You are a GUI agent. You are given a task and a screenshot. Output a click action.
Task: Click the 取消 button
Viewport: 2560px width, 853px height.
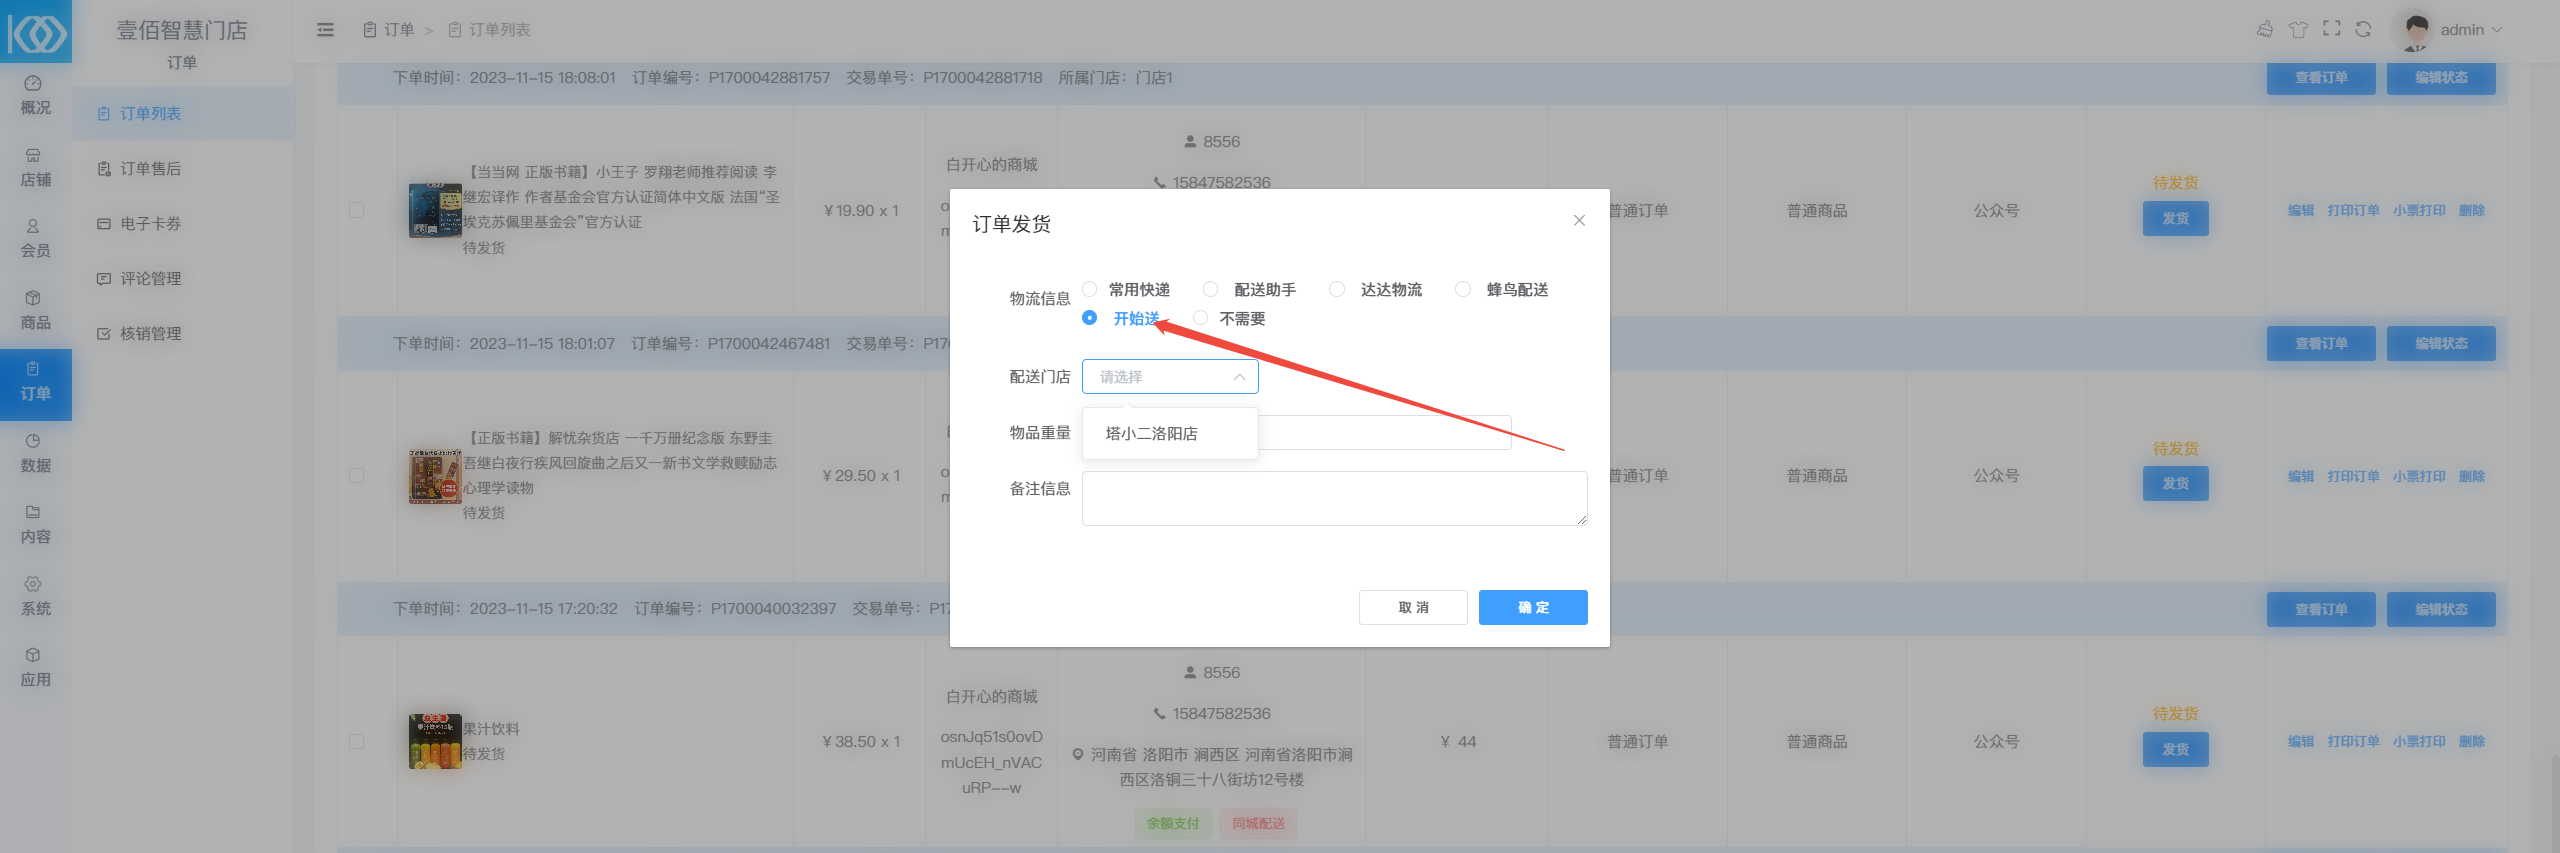coord(1412,608)
